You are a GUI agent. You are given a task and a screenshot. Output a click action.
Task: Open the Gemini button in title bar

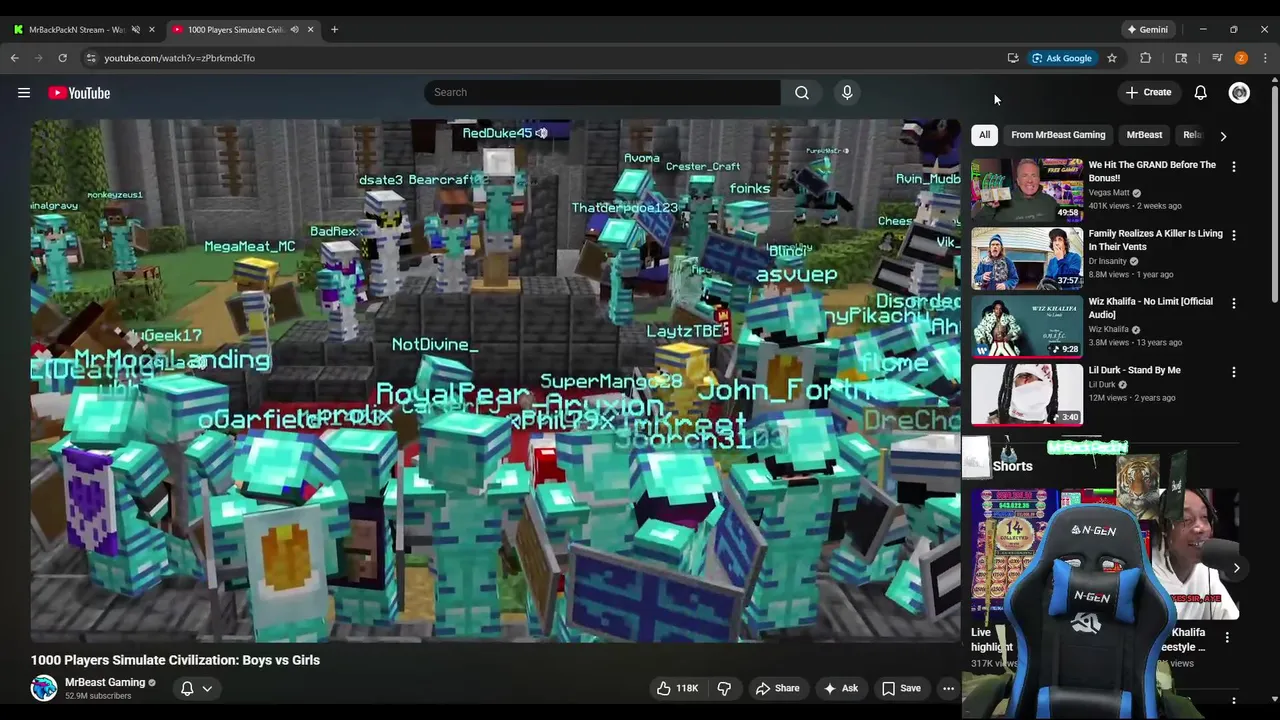point(1147,29)
